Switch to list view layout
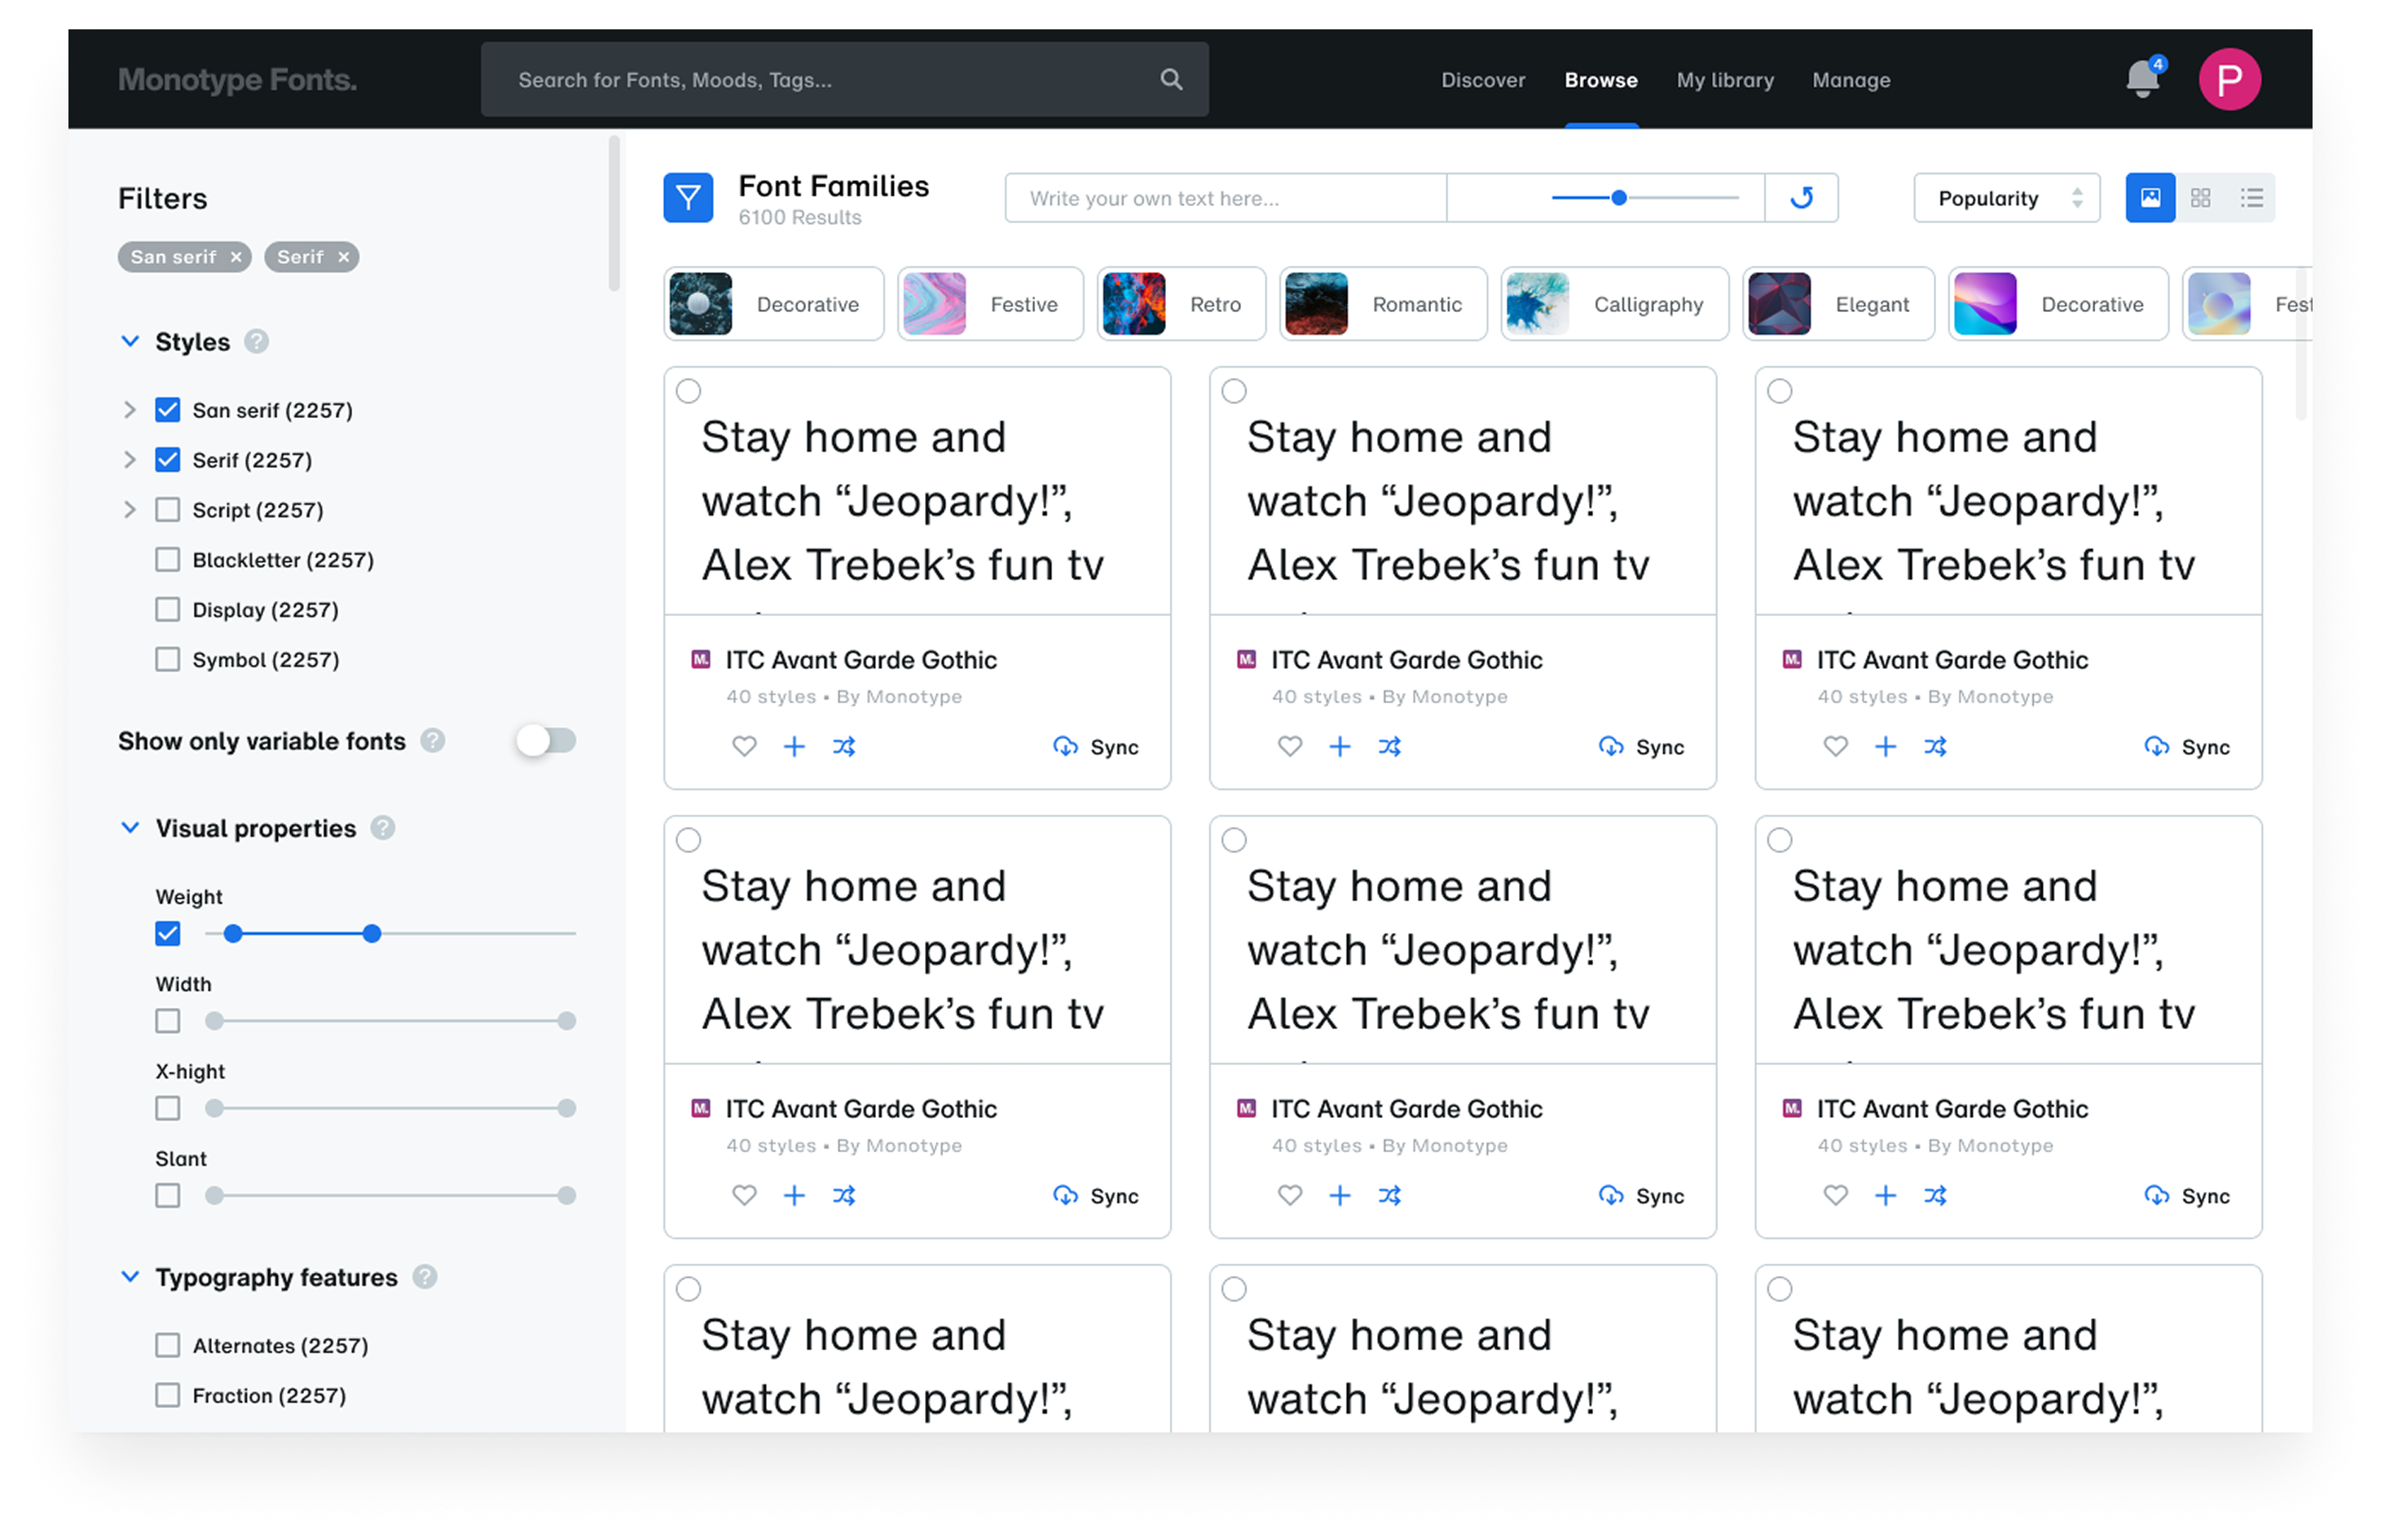The image size is (2381, 1540). click(x=2252, y=197)
